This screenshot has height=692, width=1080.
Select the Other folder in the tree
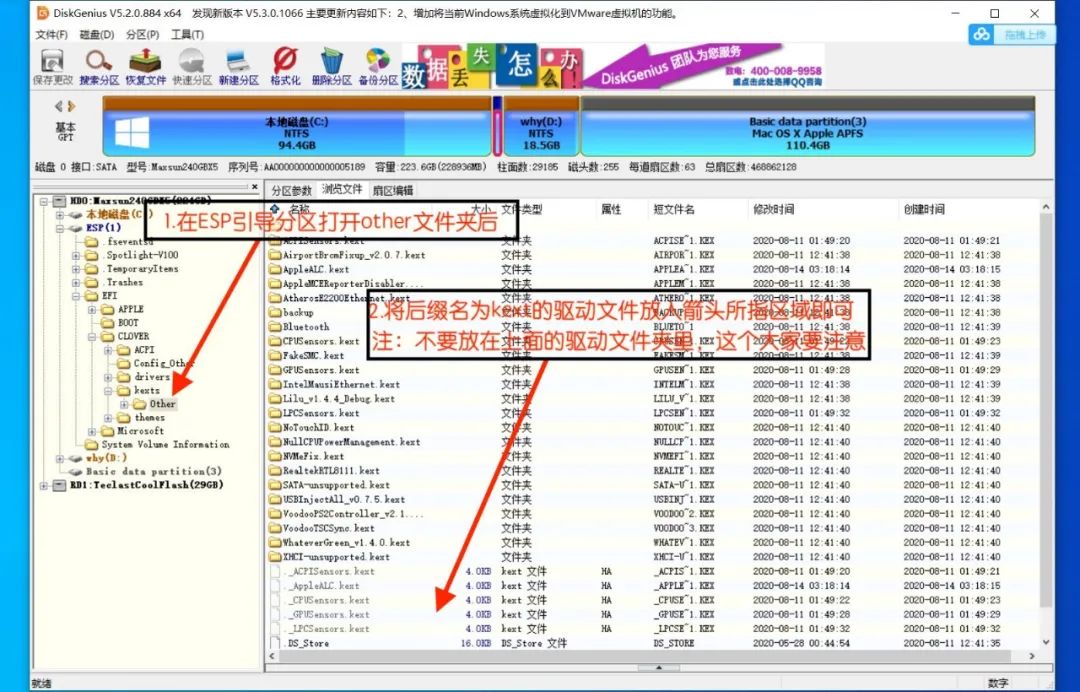click(163, 404)
